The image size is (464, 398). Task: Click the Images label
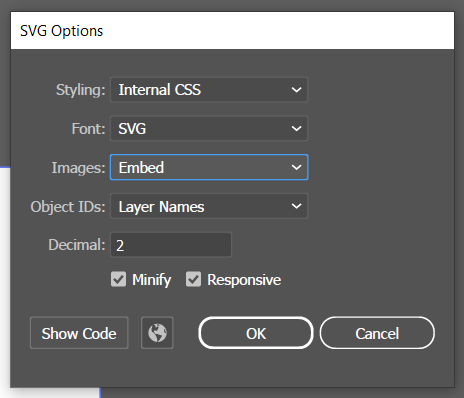point(79,168)
